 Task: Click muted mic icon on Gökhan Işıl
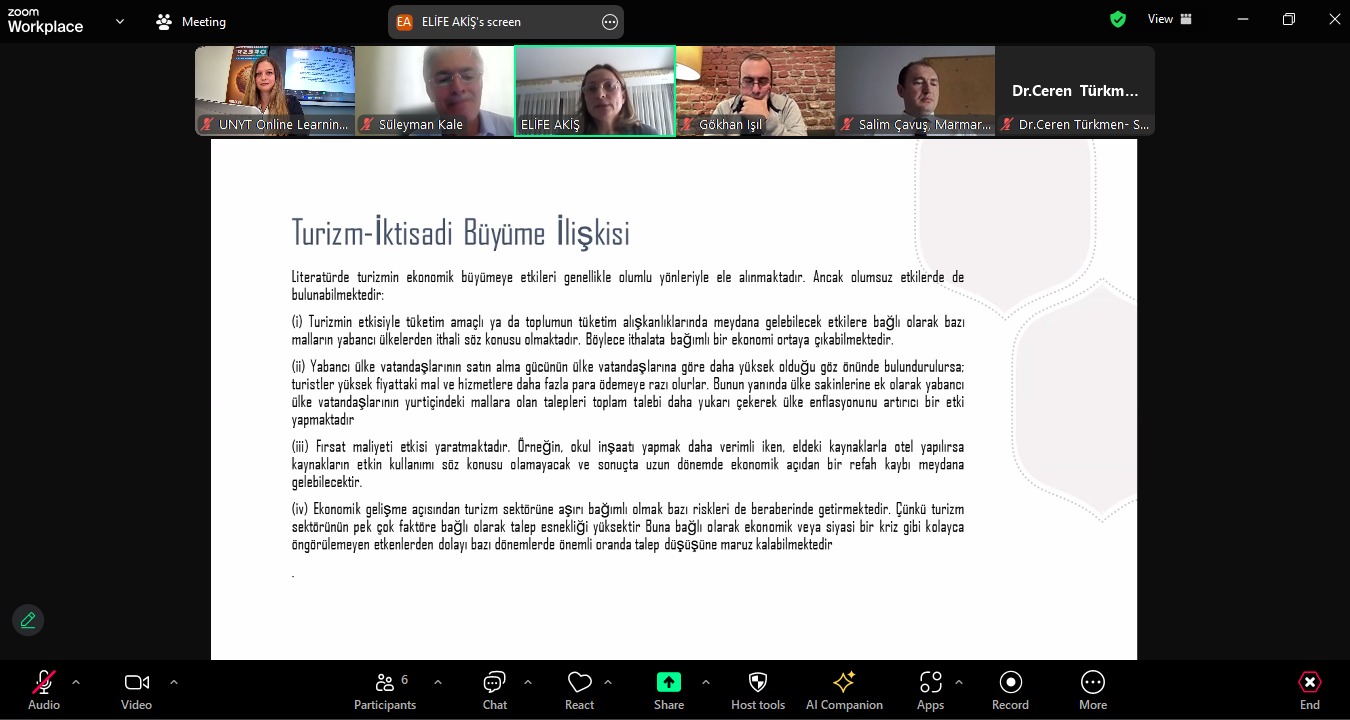tap(688, 125)
